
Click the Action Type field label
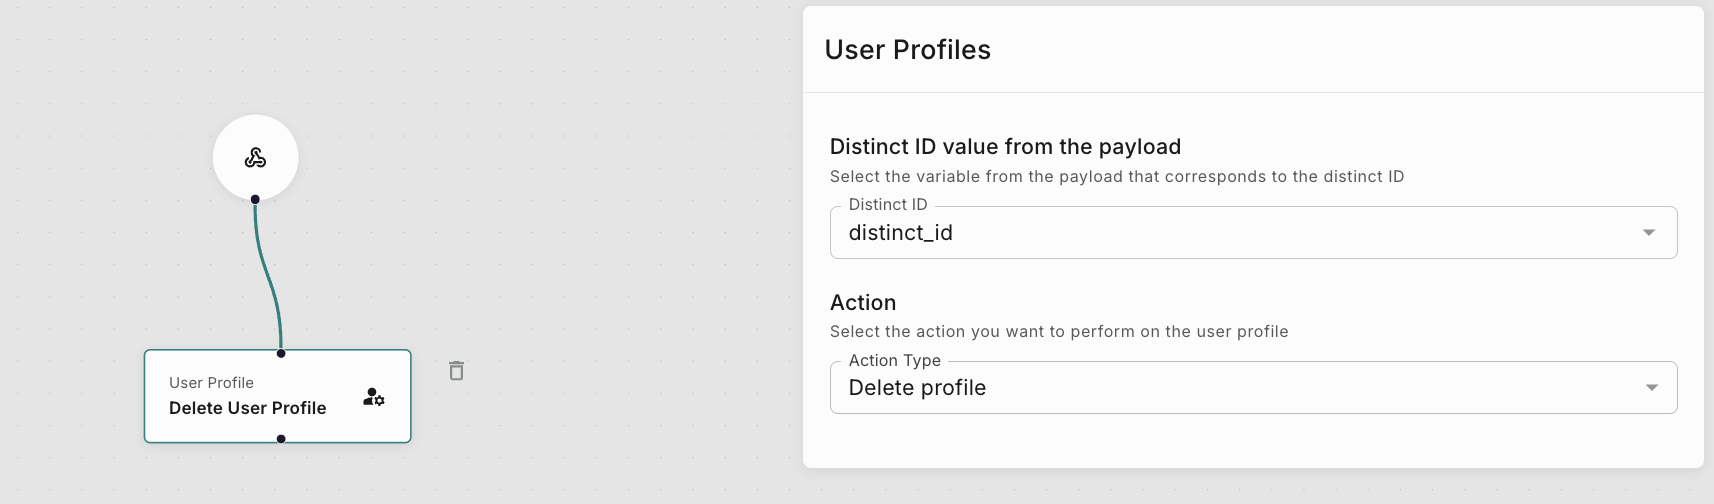[x=894, y=361]
